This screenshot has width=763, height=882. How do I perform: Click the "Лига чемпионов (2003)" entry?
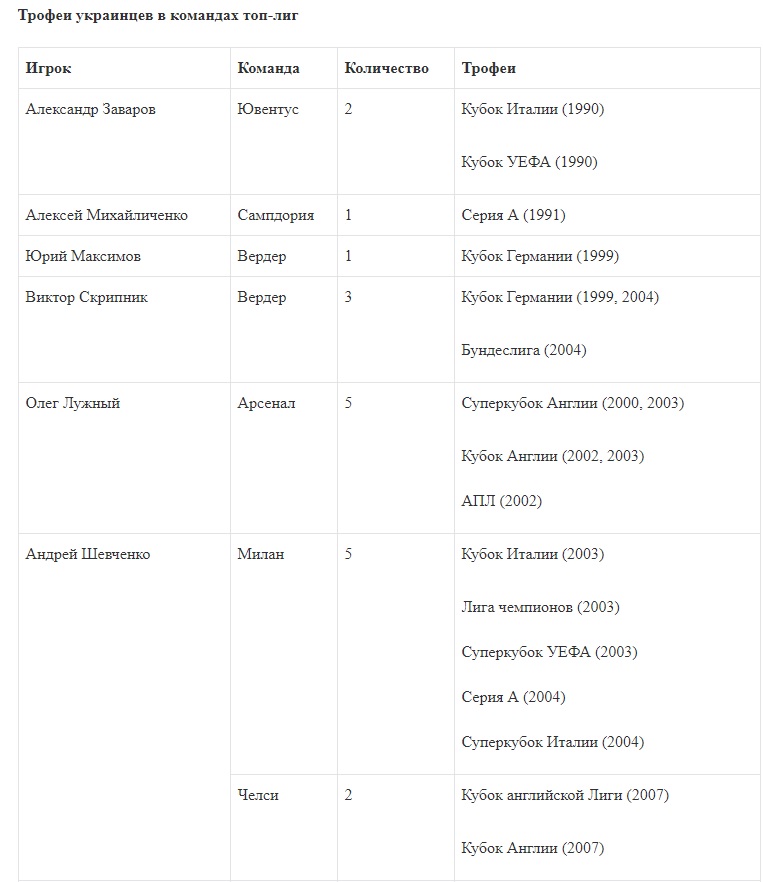point(540,607)
